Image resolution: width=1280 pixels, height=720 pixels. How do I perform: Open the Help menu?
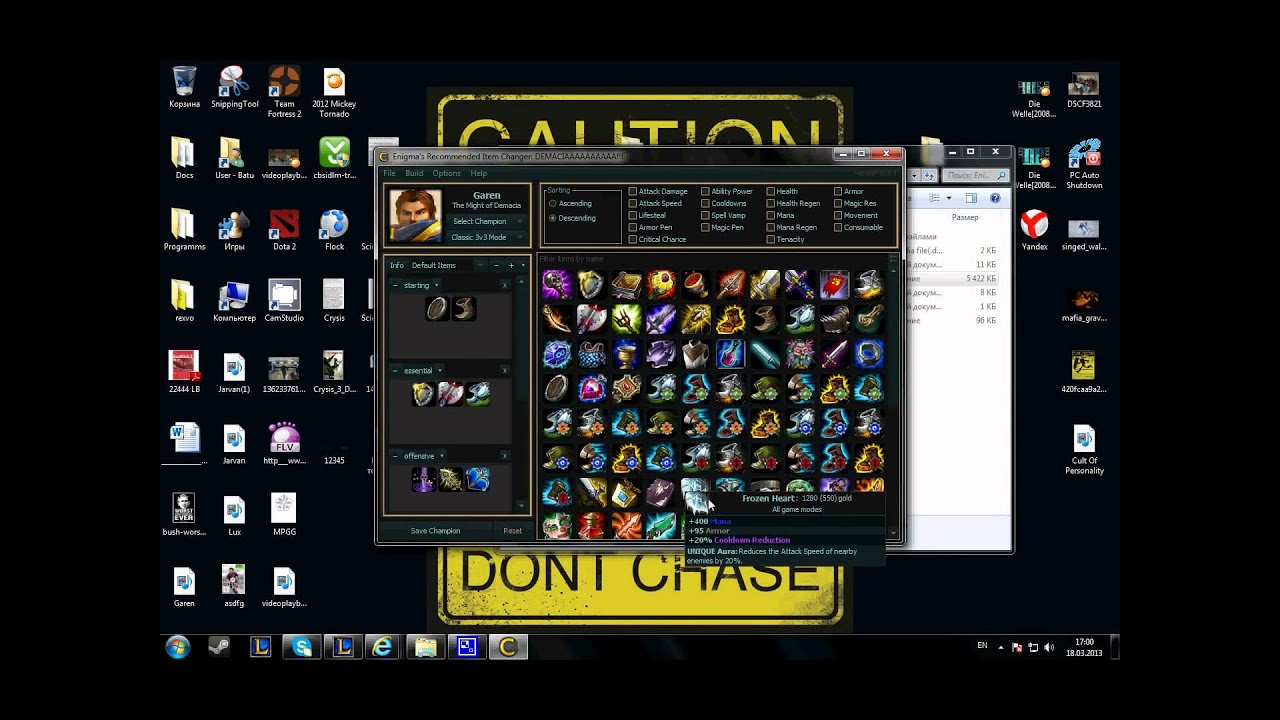(479, 173)
